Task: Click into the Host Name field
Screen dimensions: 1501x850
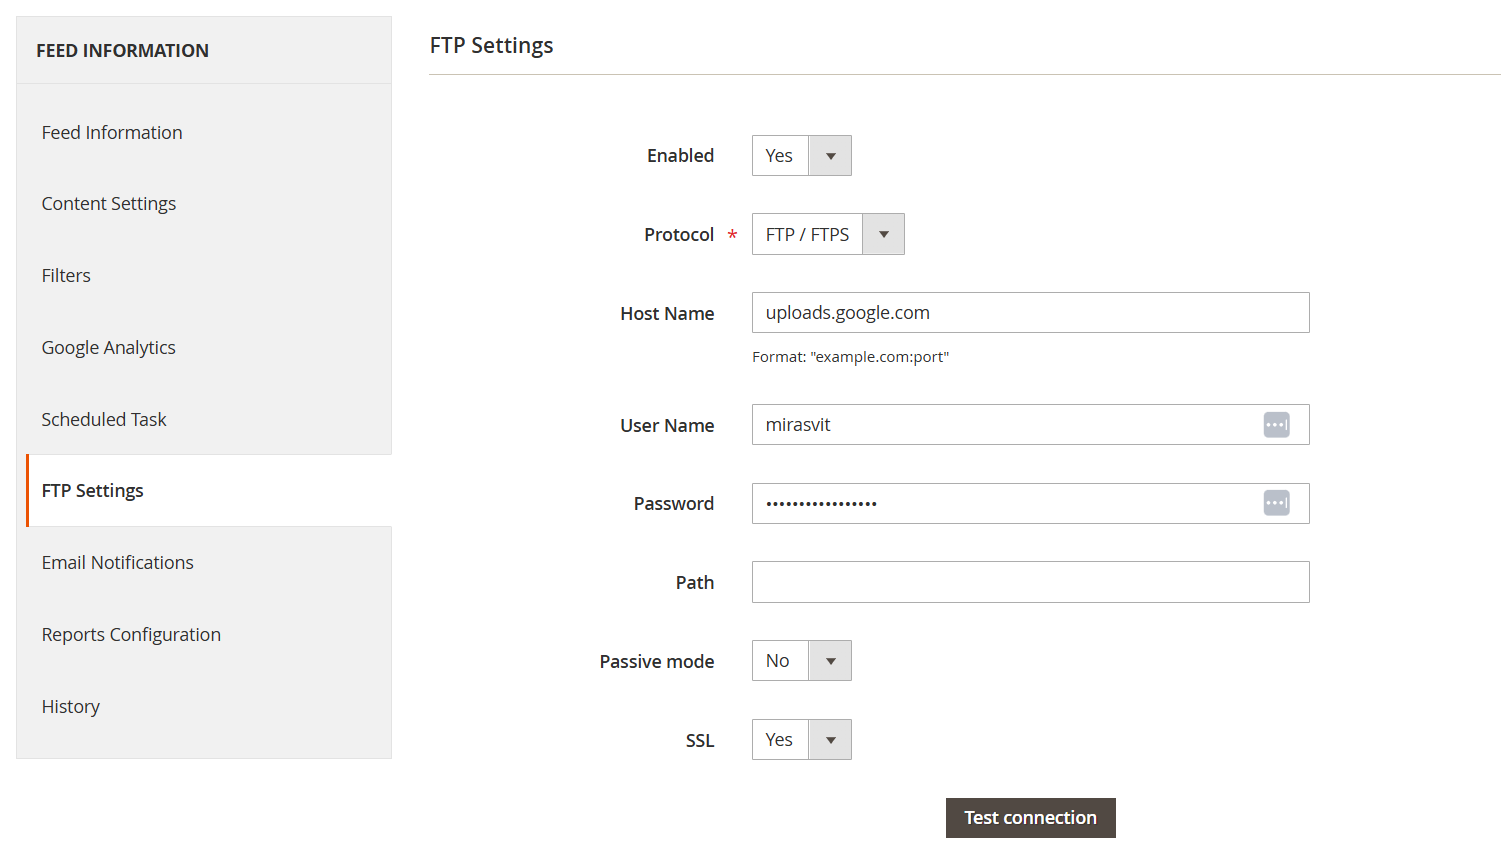Action: tap(1030, 313)
